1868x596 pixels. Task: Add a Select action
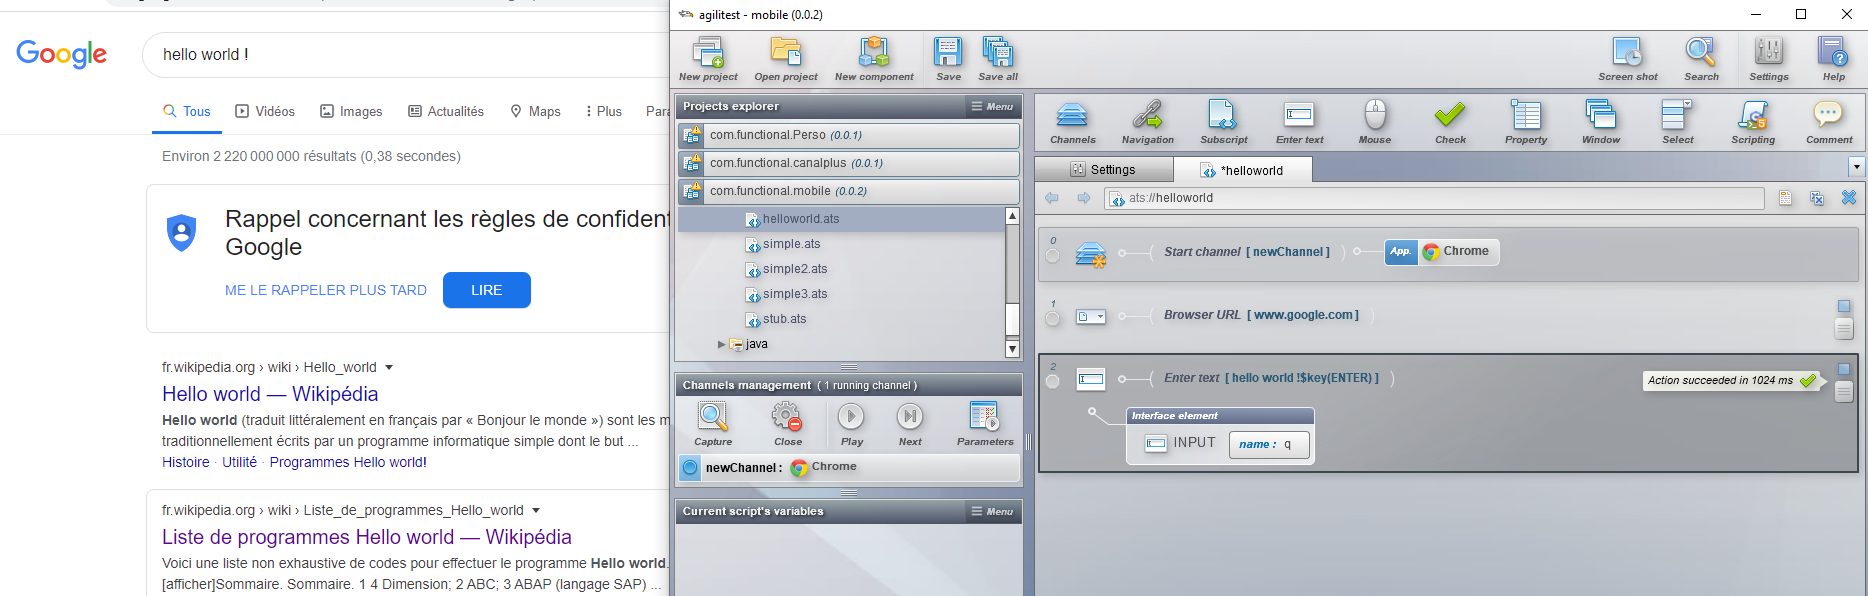tap(1678, 122)
